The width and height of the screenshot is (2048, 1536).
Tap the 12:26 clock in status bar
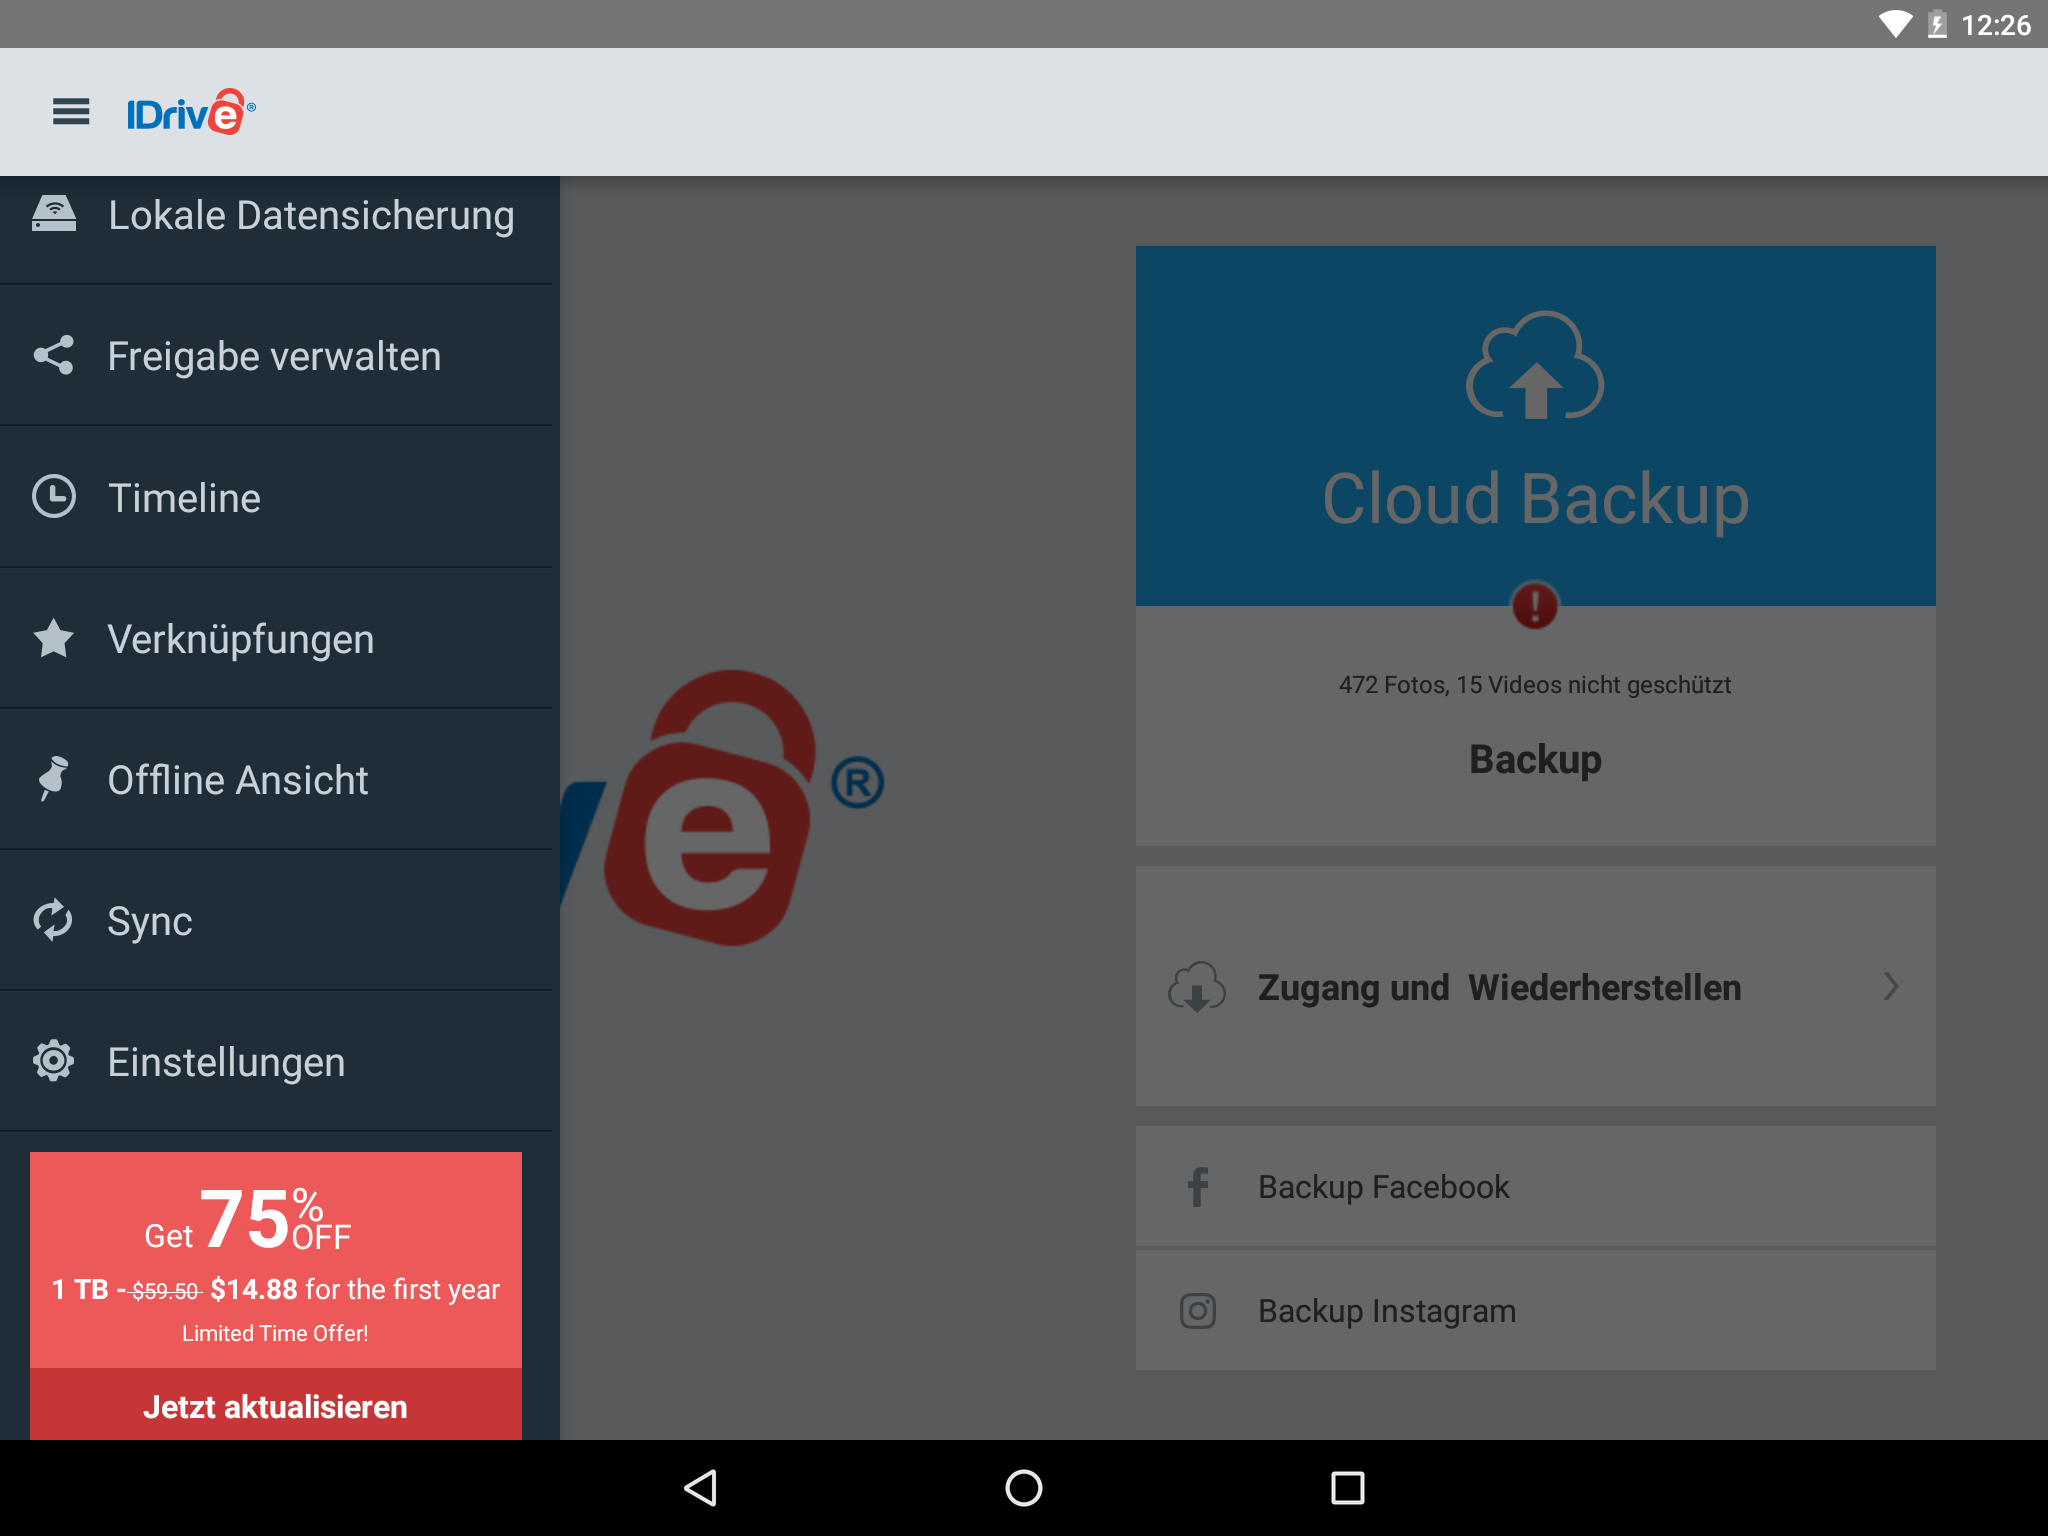1995,25
